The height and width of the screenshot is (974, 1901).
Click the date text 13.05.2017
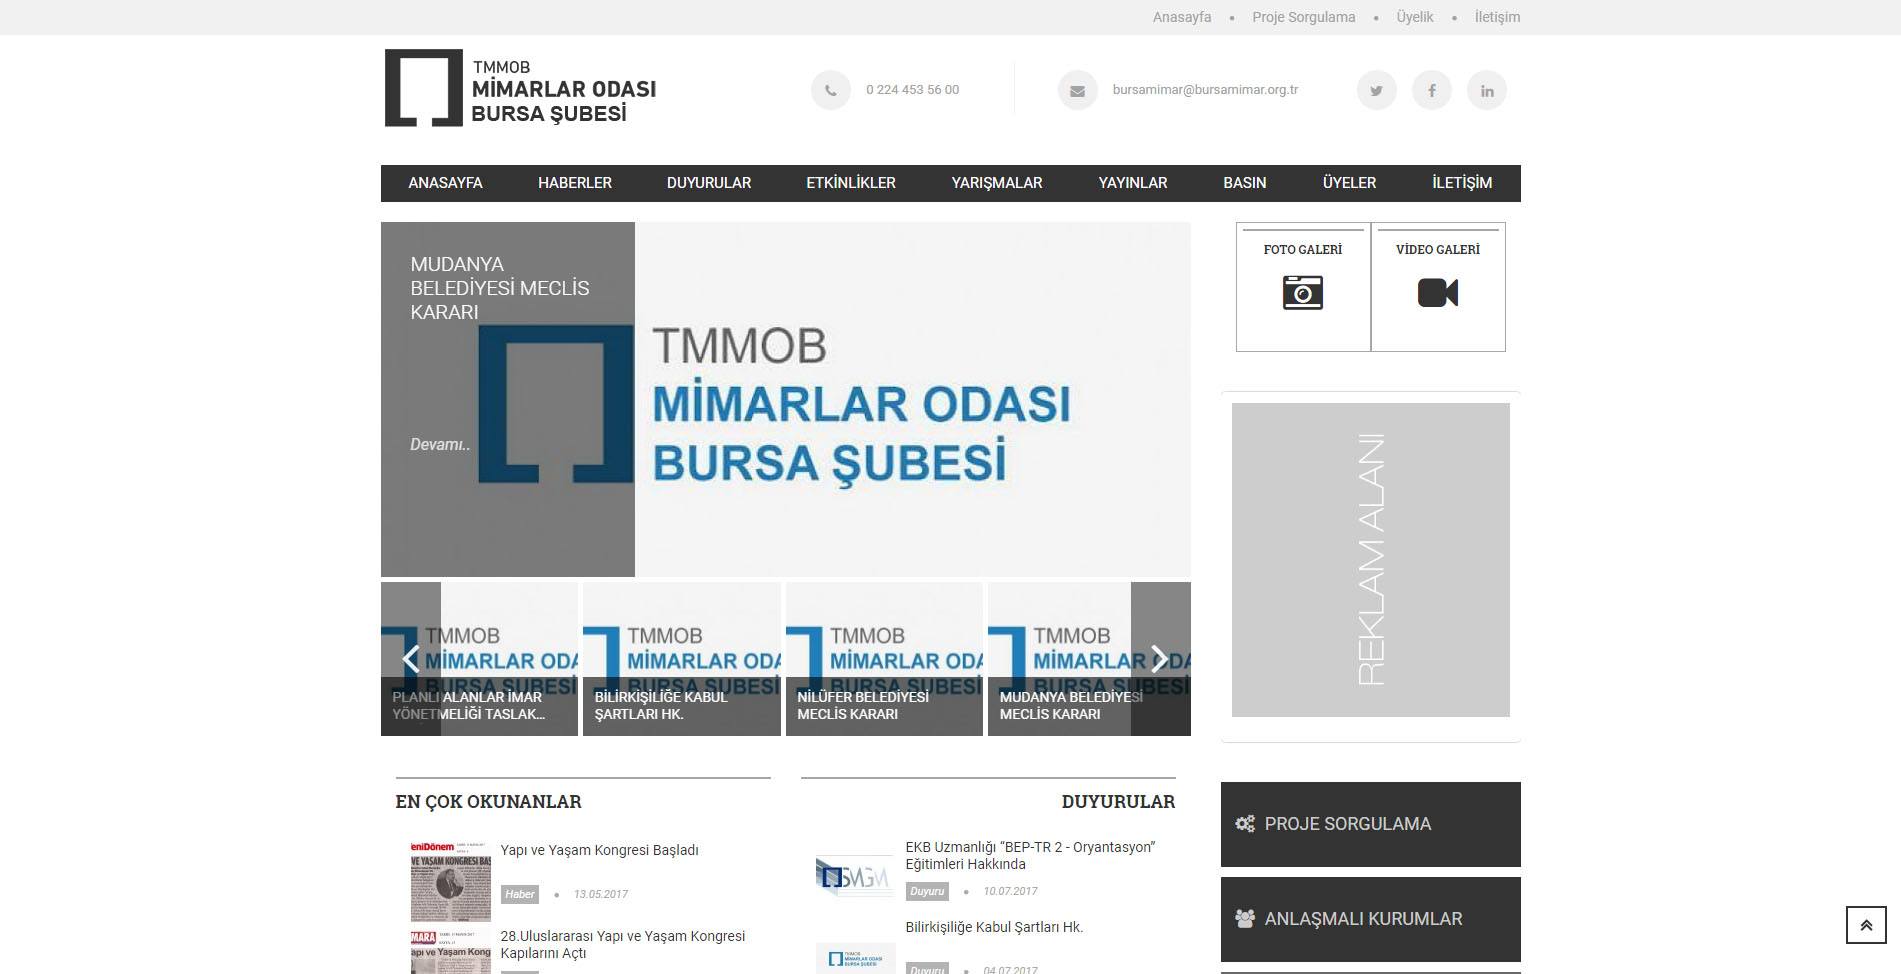[x=601, y=894]
